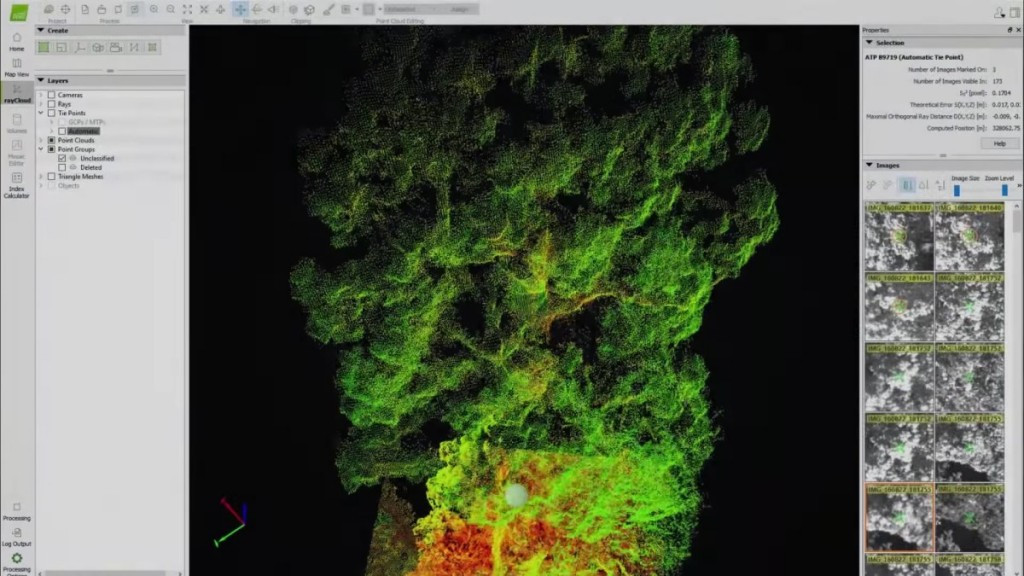Switch to the rayCloud view

(x=16, y=93)
